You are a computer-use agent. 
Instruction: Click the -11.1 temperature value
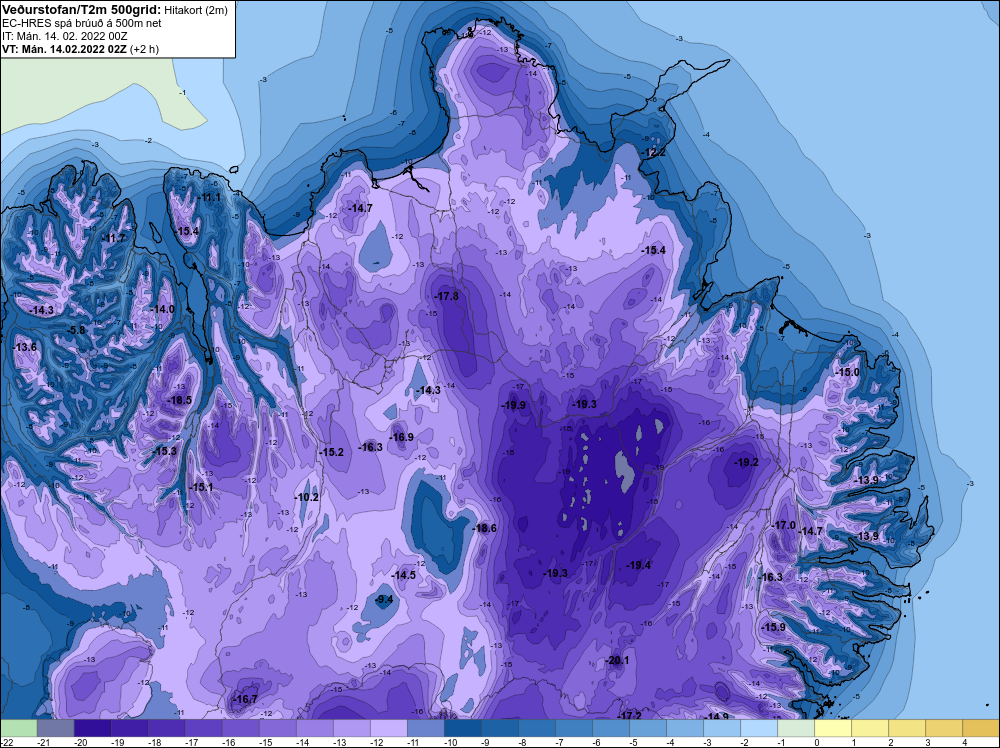[x=209, y=198]
